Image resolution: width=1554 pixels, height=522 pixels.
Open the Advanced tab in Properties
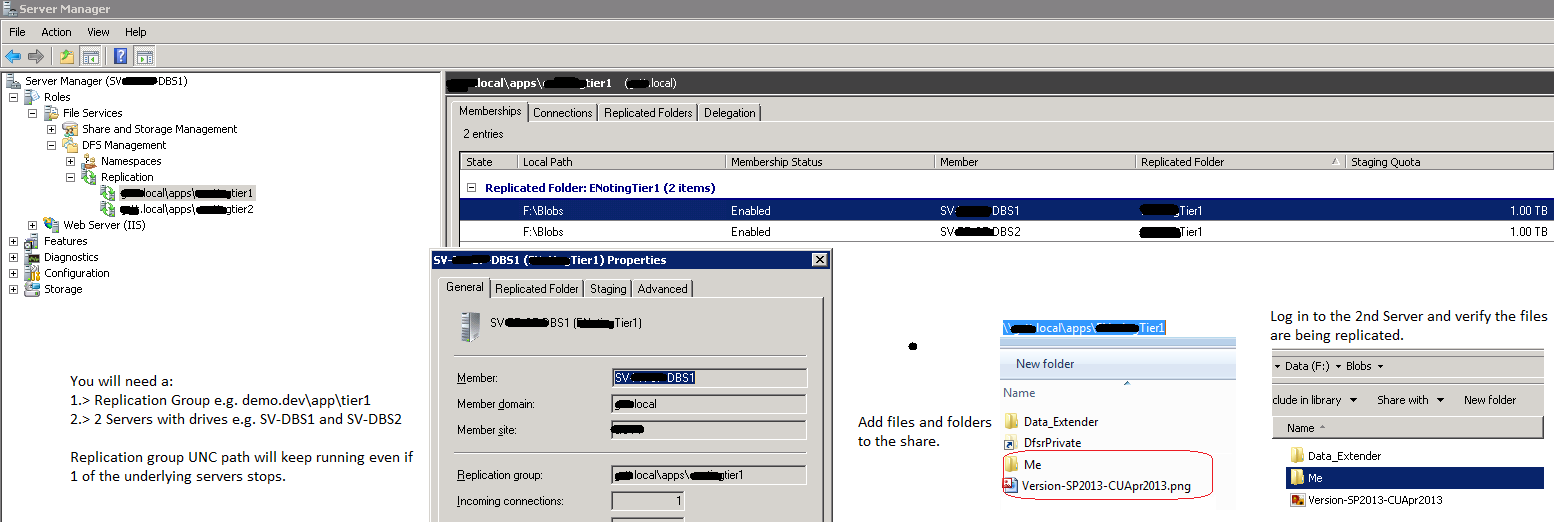point(663,289)
